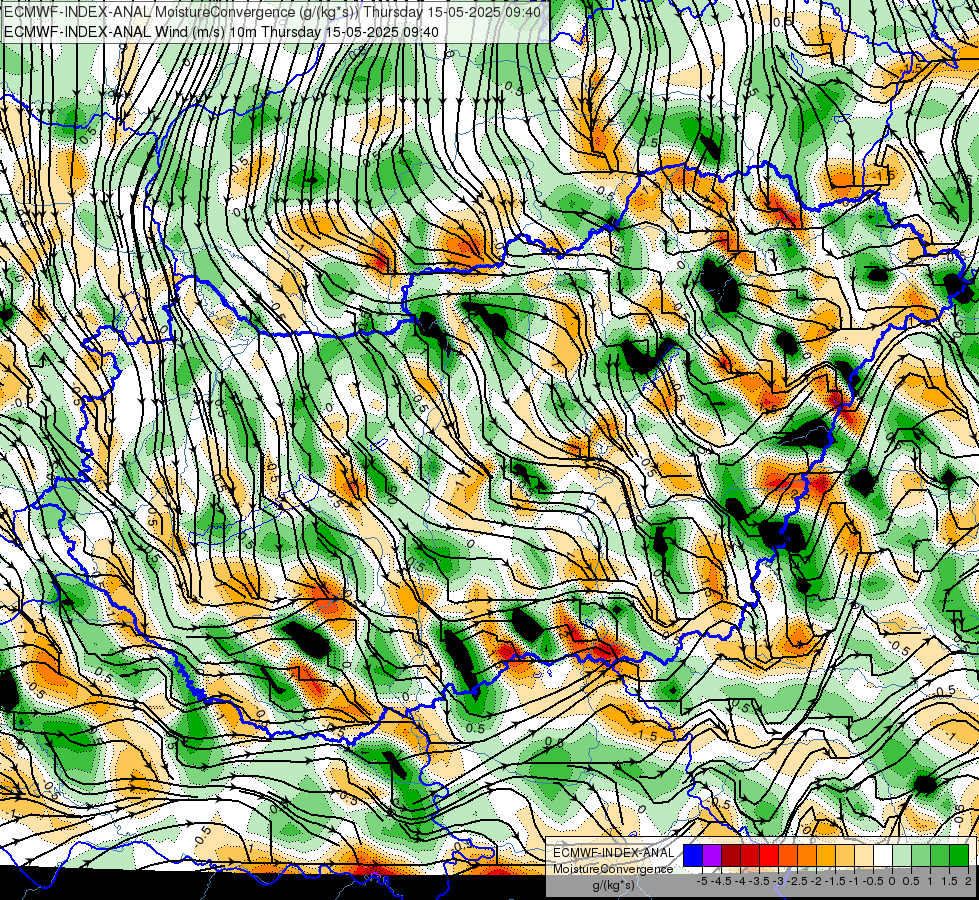Click the white legend swatch left of 0
The image size is (979, 900).
883,856
